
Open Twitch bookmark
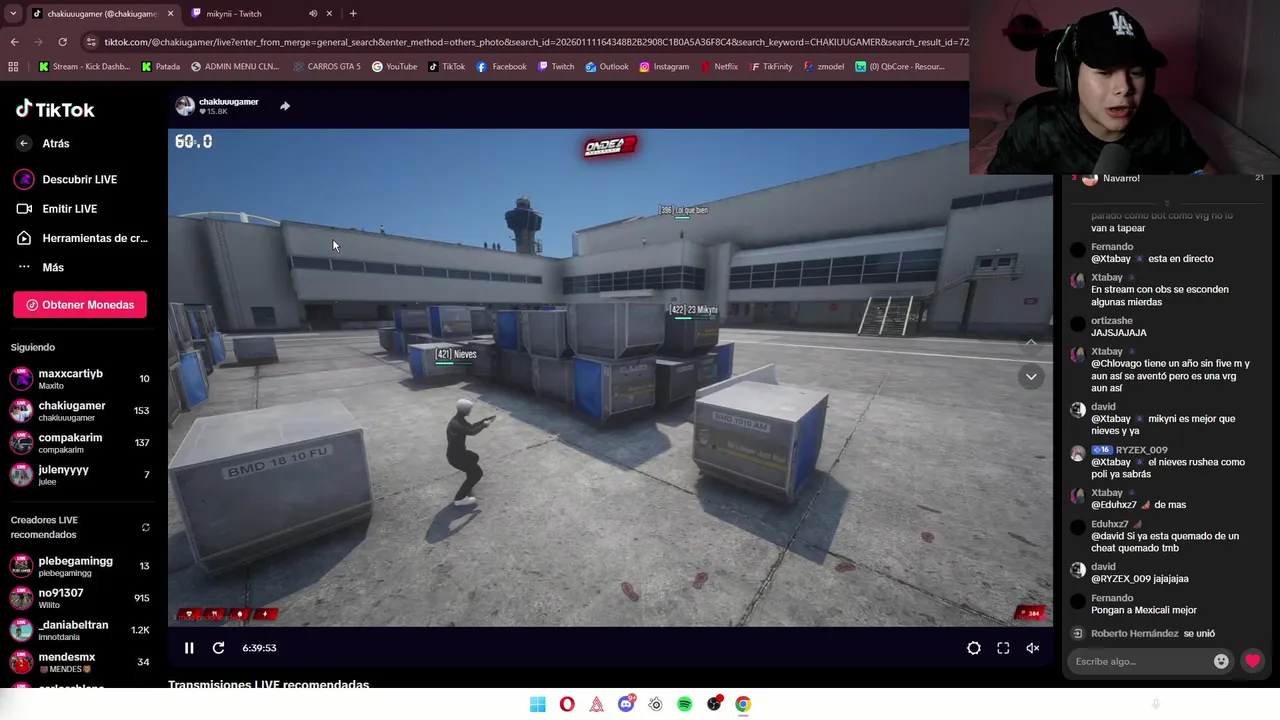coord(556,67)
